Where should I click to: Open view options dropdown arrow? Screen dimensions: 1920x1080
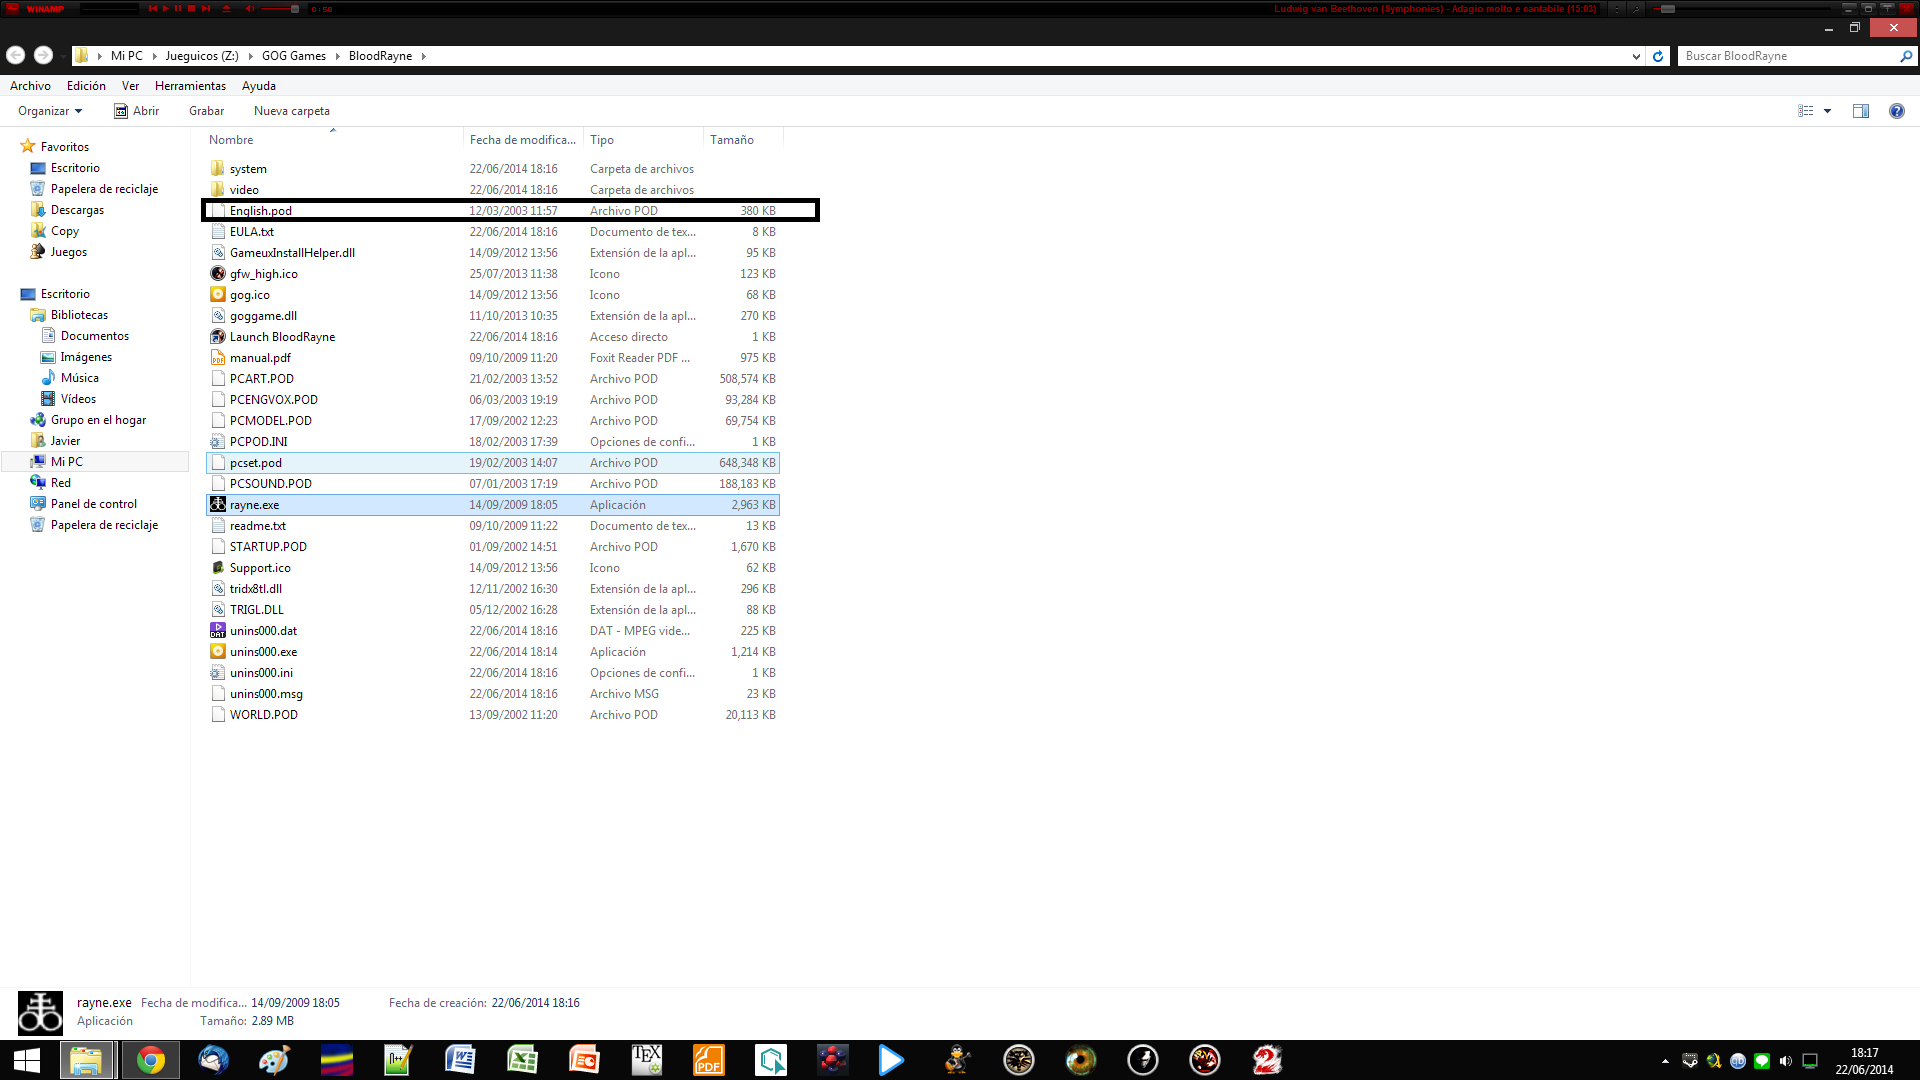[1827, 111]
